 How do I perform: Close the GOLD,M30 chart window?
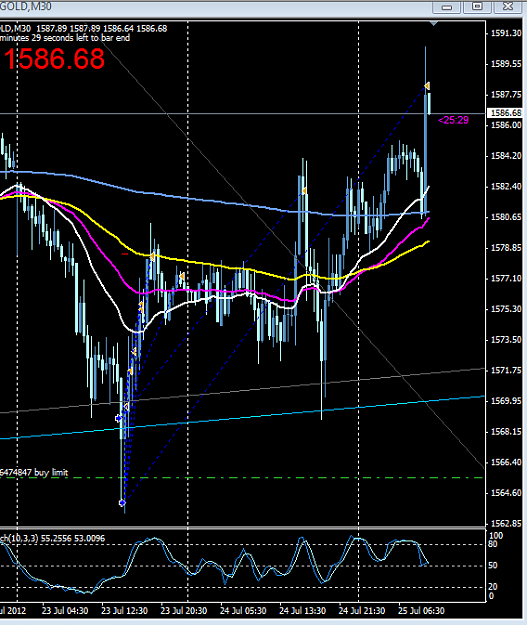point(508,6)
